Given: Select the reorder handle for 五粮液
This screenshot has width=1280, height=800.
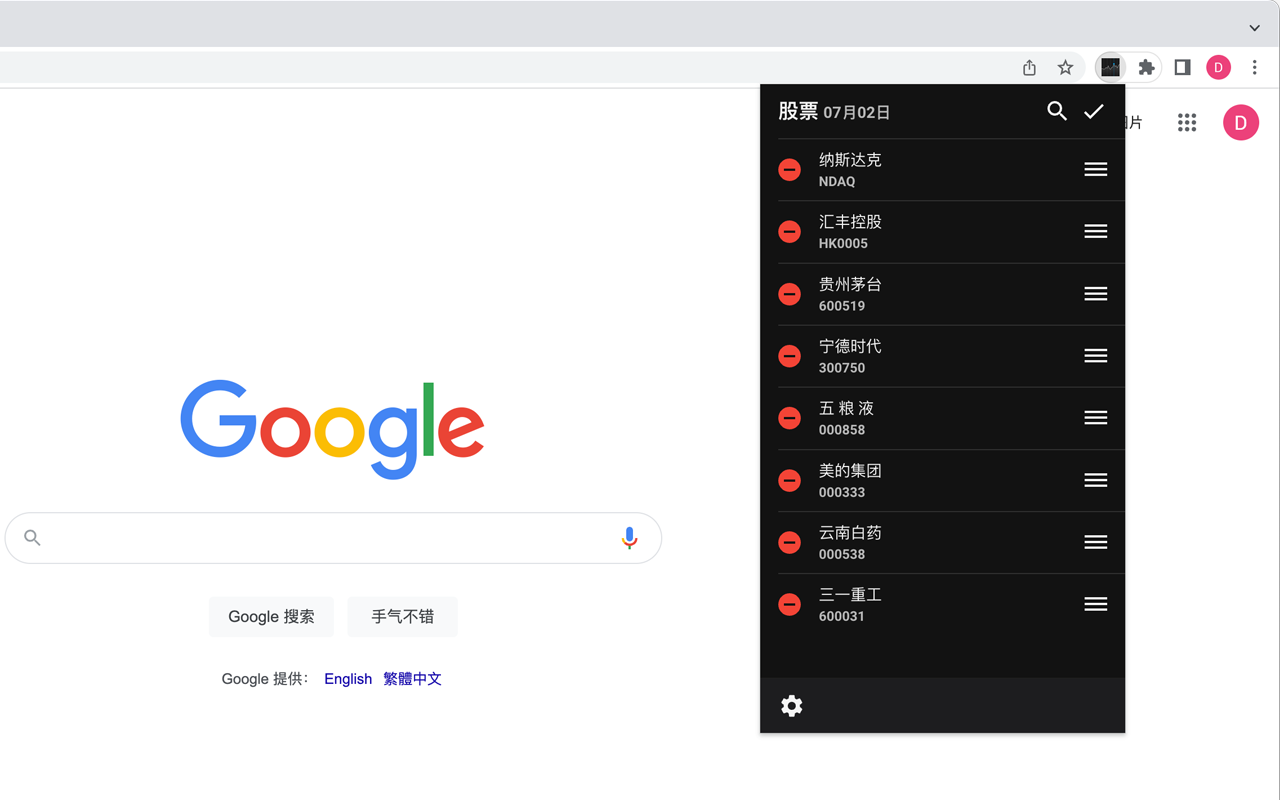Looking at the screenshot, I should tap(1096, 417).
